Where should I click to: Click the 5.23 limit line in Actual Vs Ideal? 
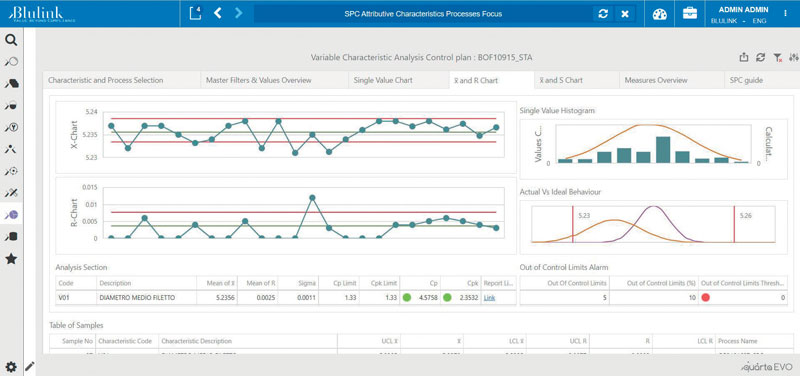pyautogui.click(x=572, y=224)
